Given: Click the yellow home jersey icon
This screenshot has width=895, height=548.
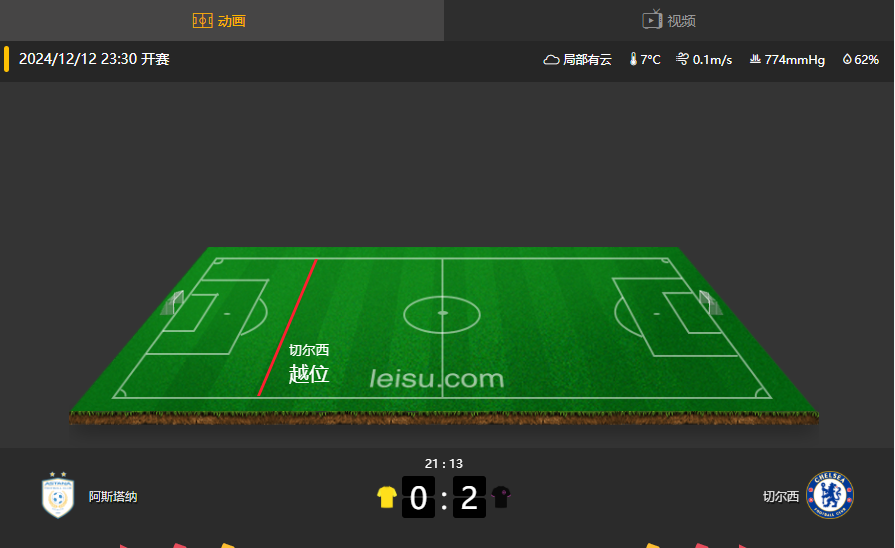Looking at the screenshot, I should click(387, 497).
